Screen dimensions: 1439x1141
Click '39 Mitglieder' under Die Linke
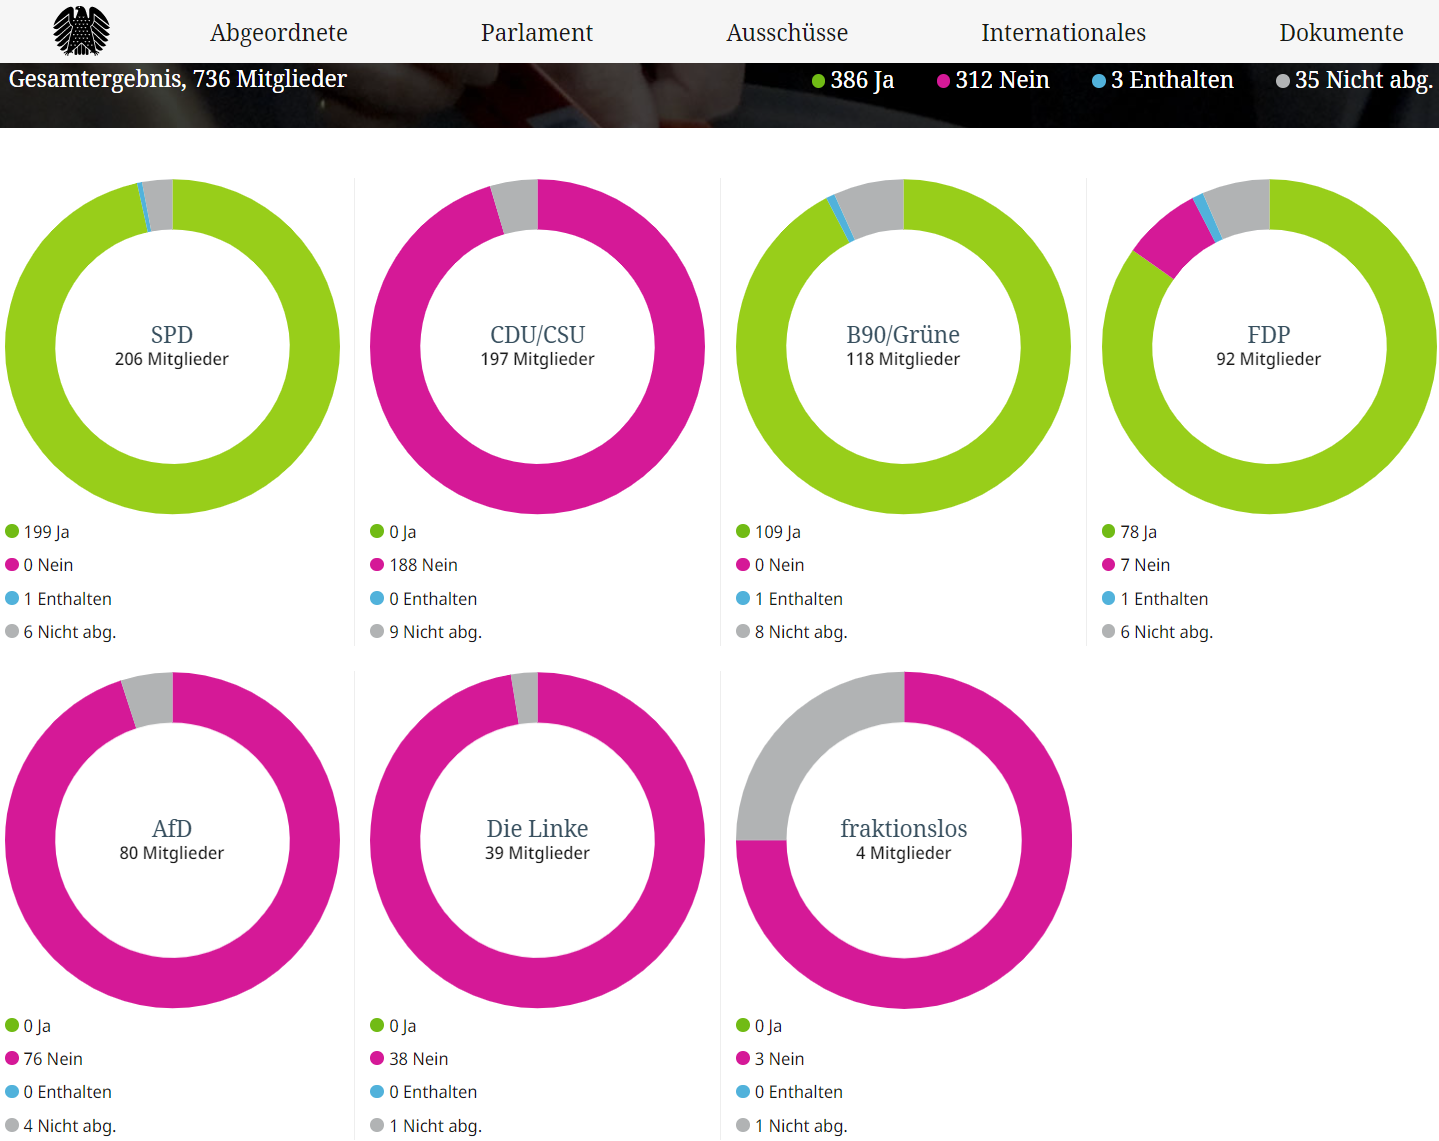(x=538, y=853)
